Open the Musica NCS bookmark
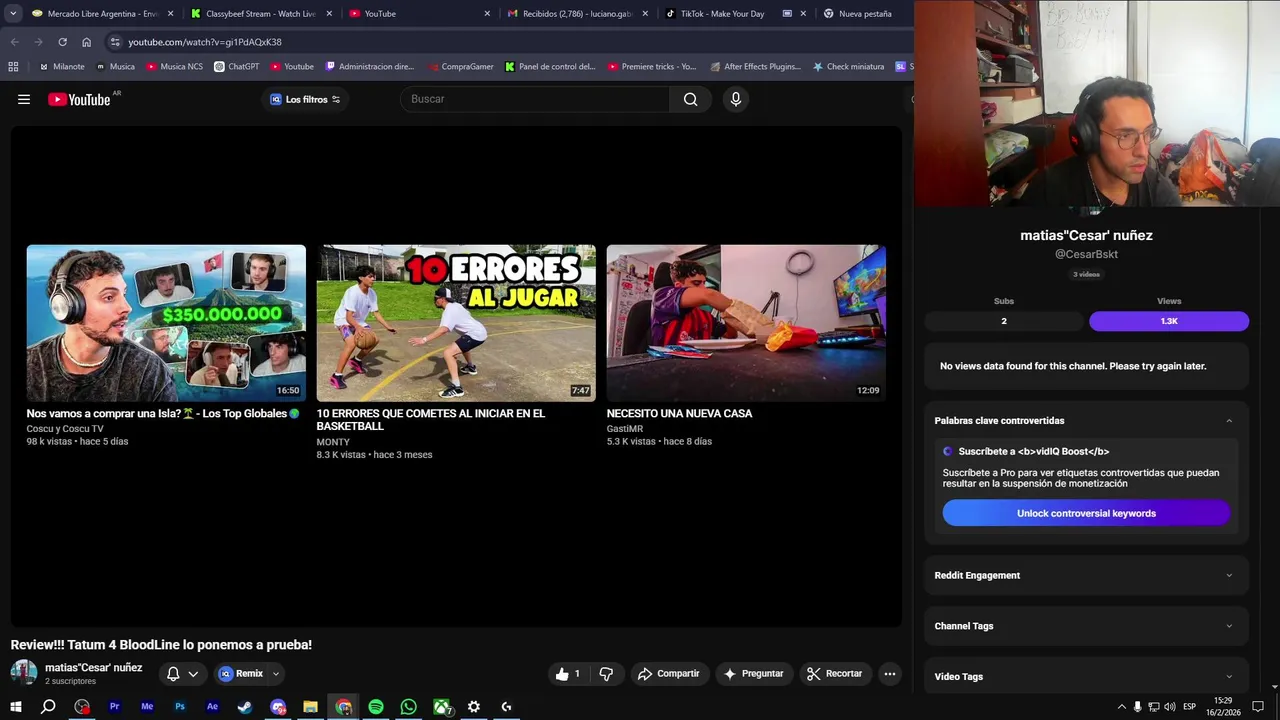Screen dimensions: 1280x720 (174, 67)
